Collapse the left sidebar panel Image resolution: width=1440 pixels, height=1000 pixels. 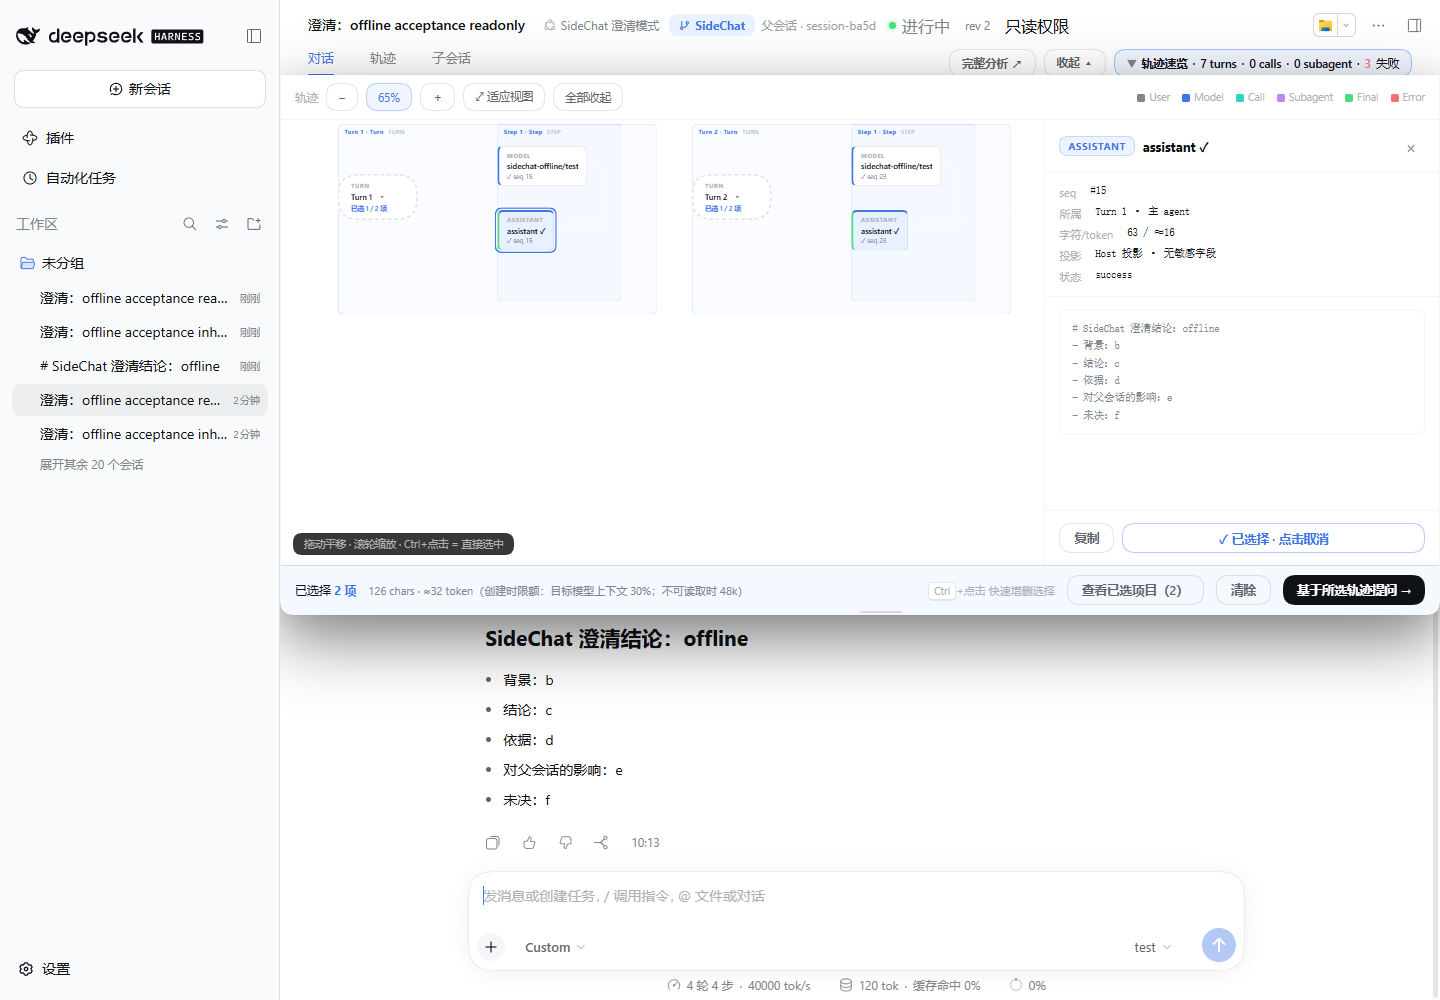(x=254, y=36)
